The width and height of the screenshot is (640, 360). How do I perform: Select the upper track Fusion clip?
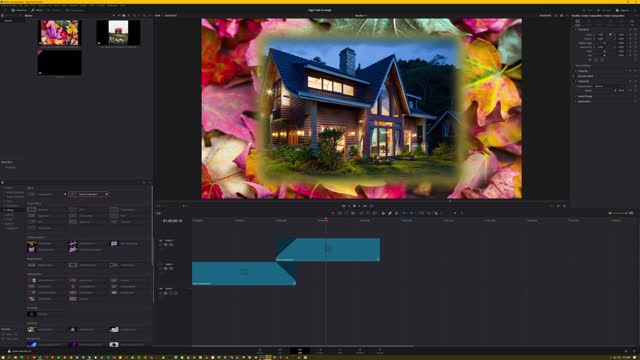point(328,249)
